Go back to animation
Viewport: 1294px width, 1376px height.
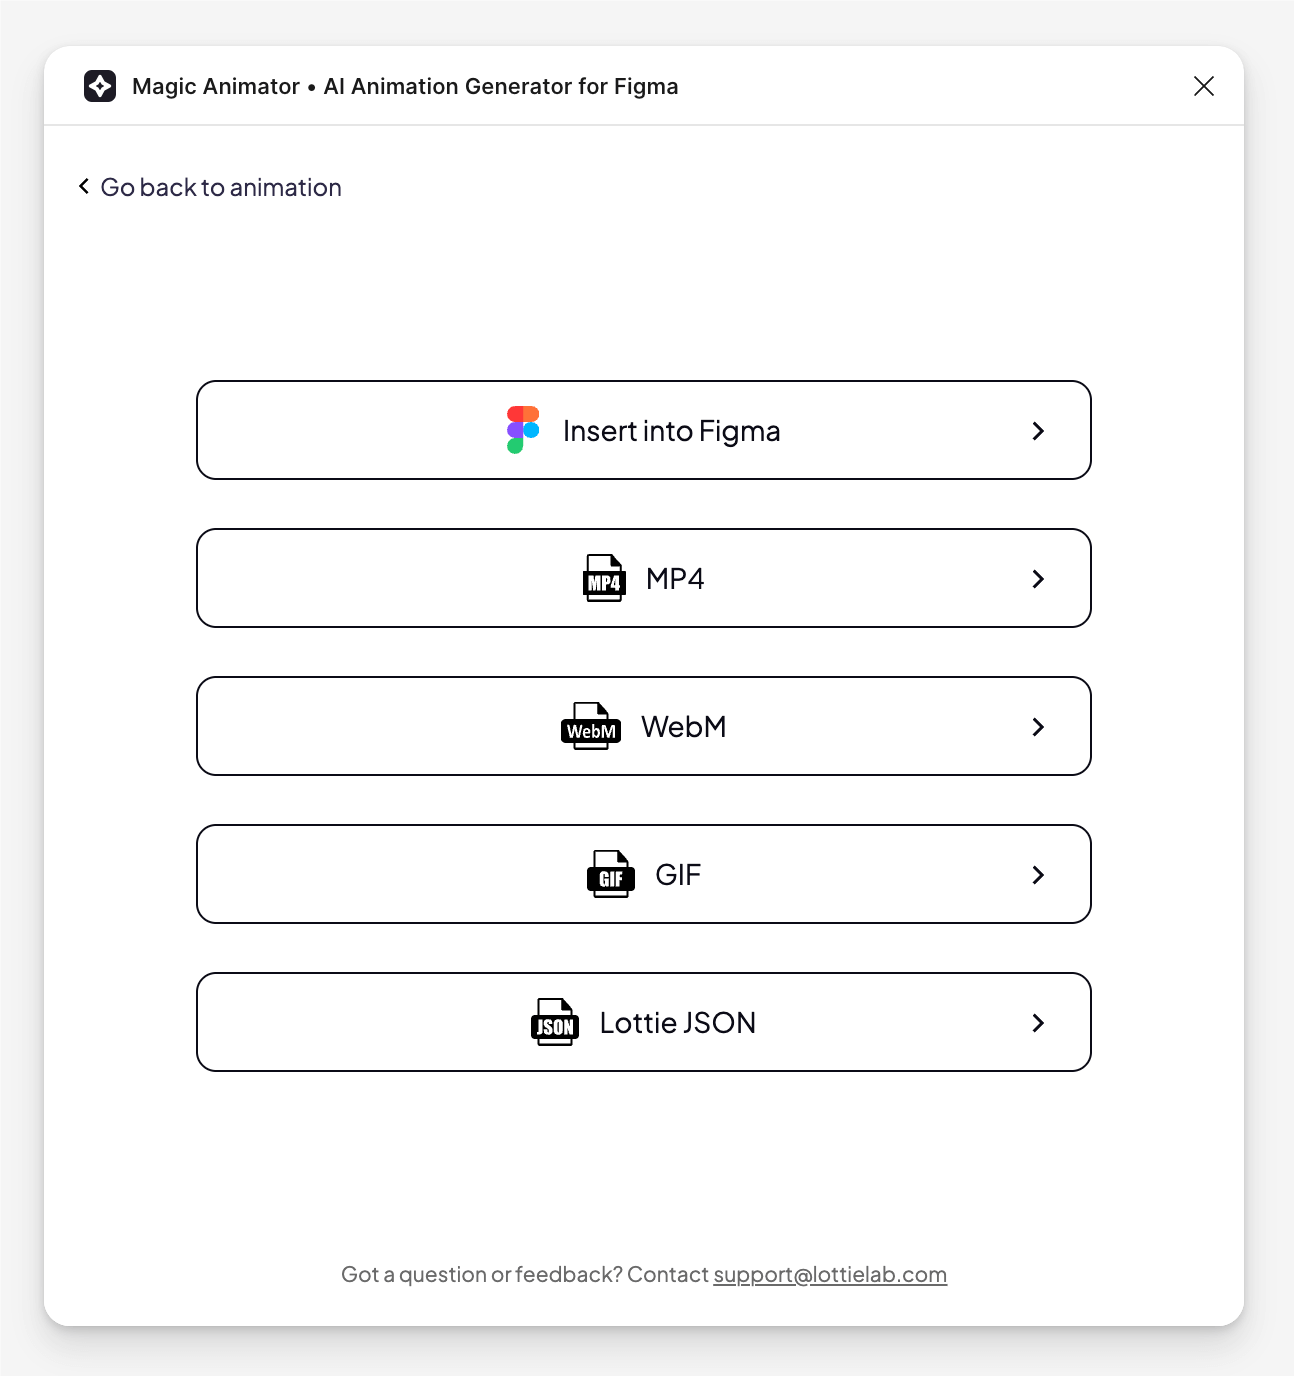221,188
